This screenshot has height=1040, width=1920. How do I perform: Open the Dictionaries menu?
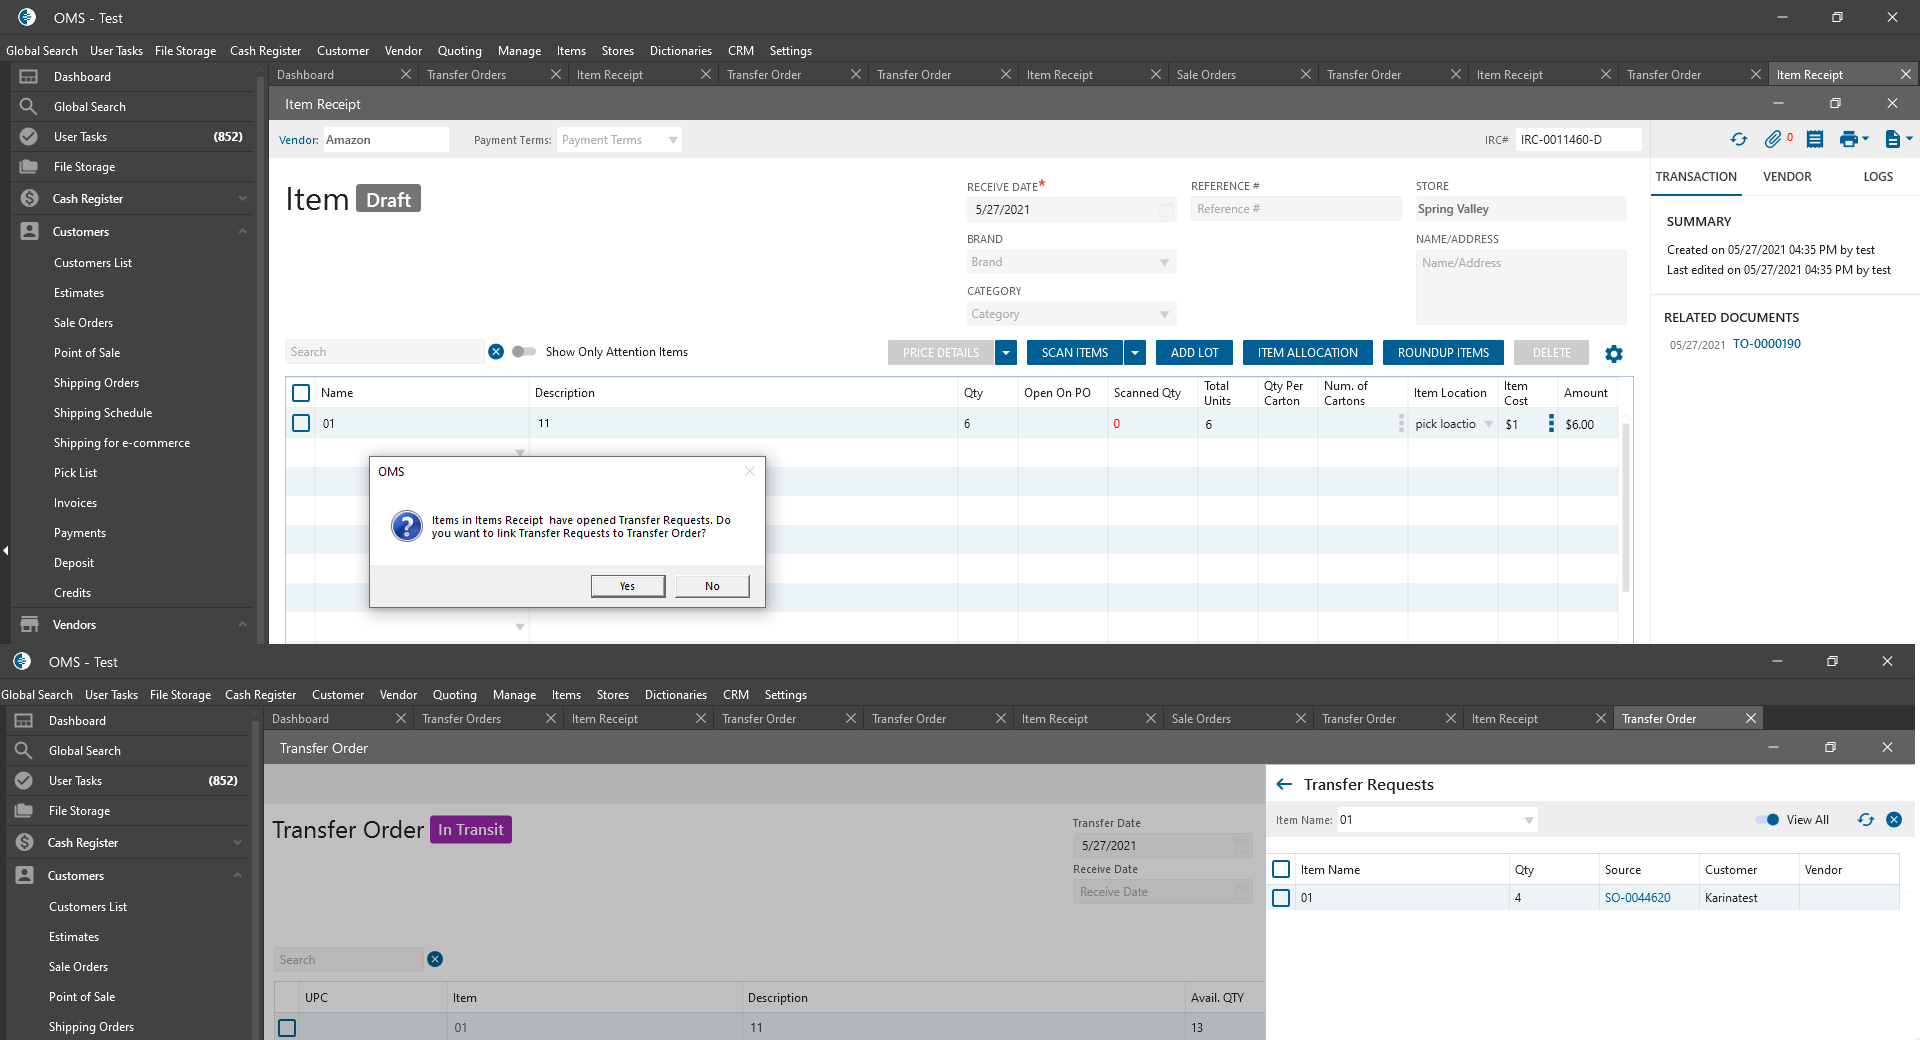pos(680,51)
